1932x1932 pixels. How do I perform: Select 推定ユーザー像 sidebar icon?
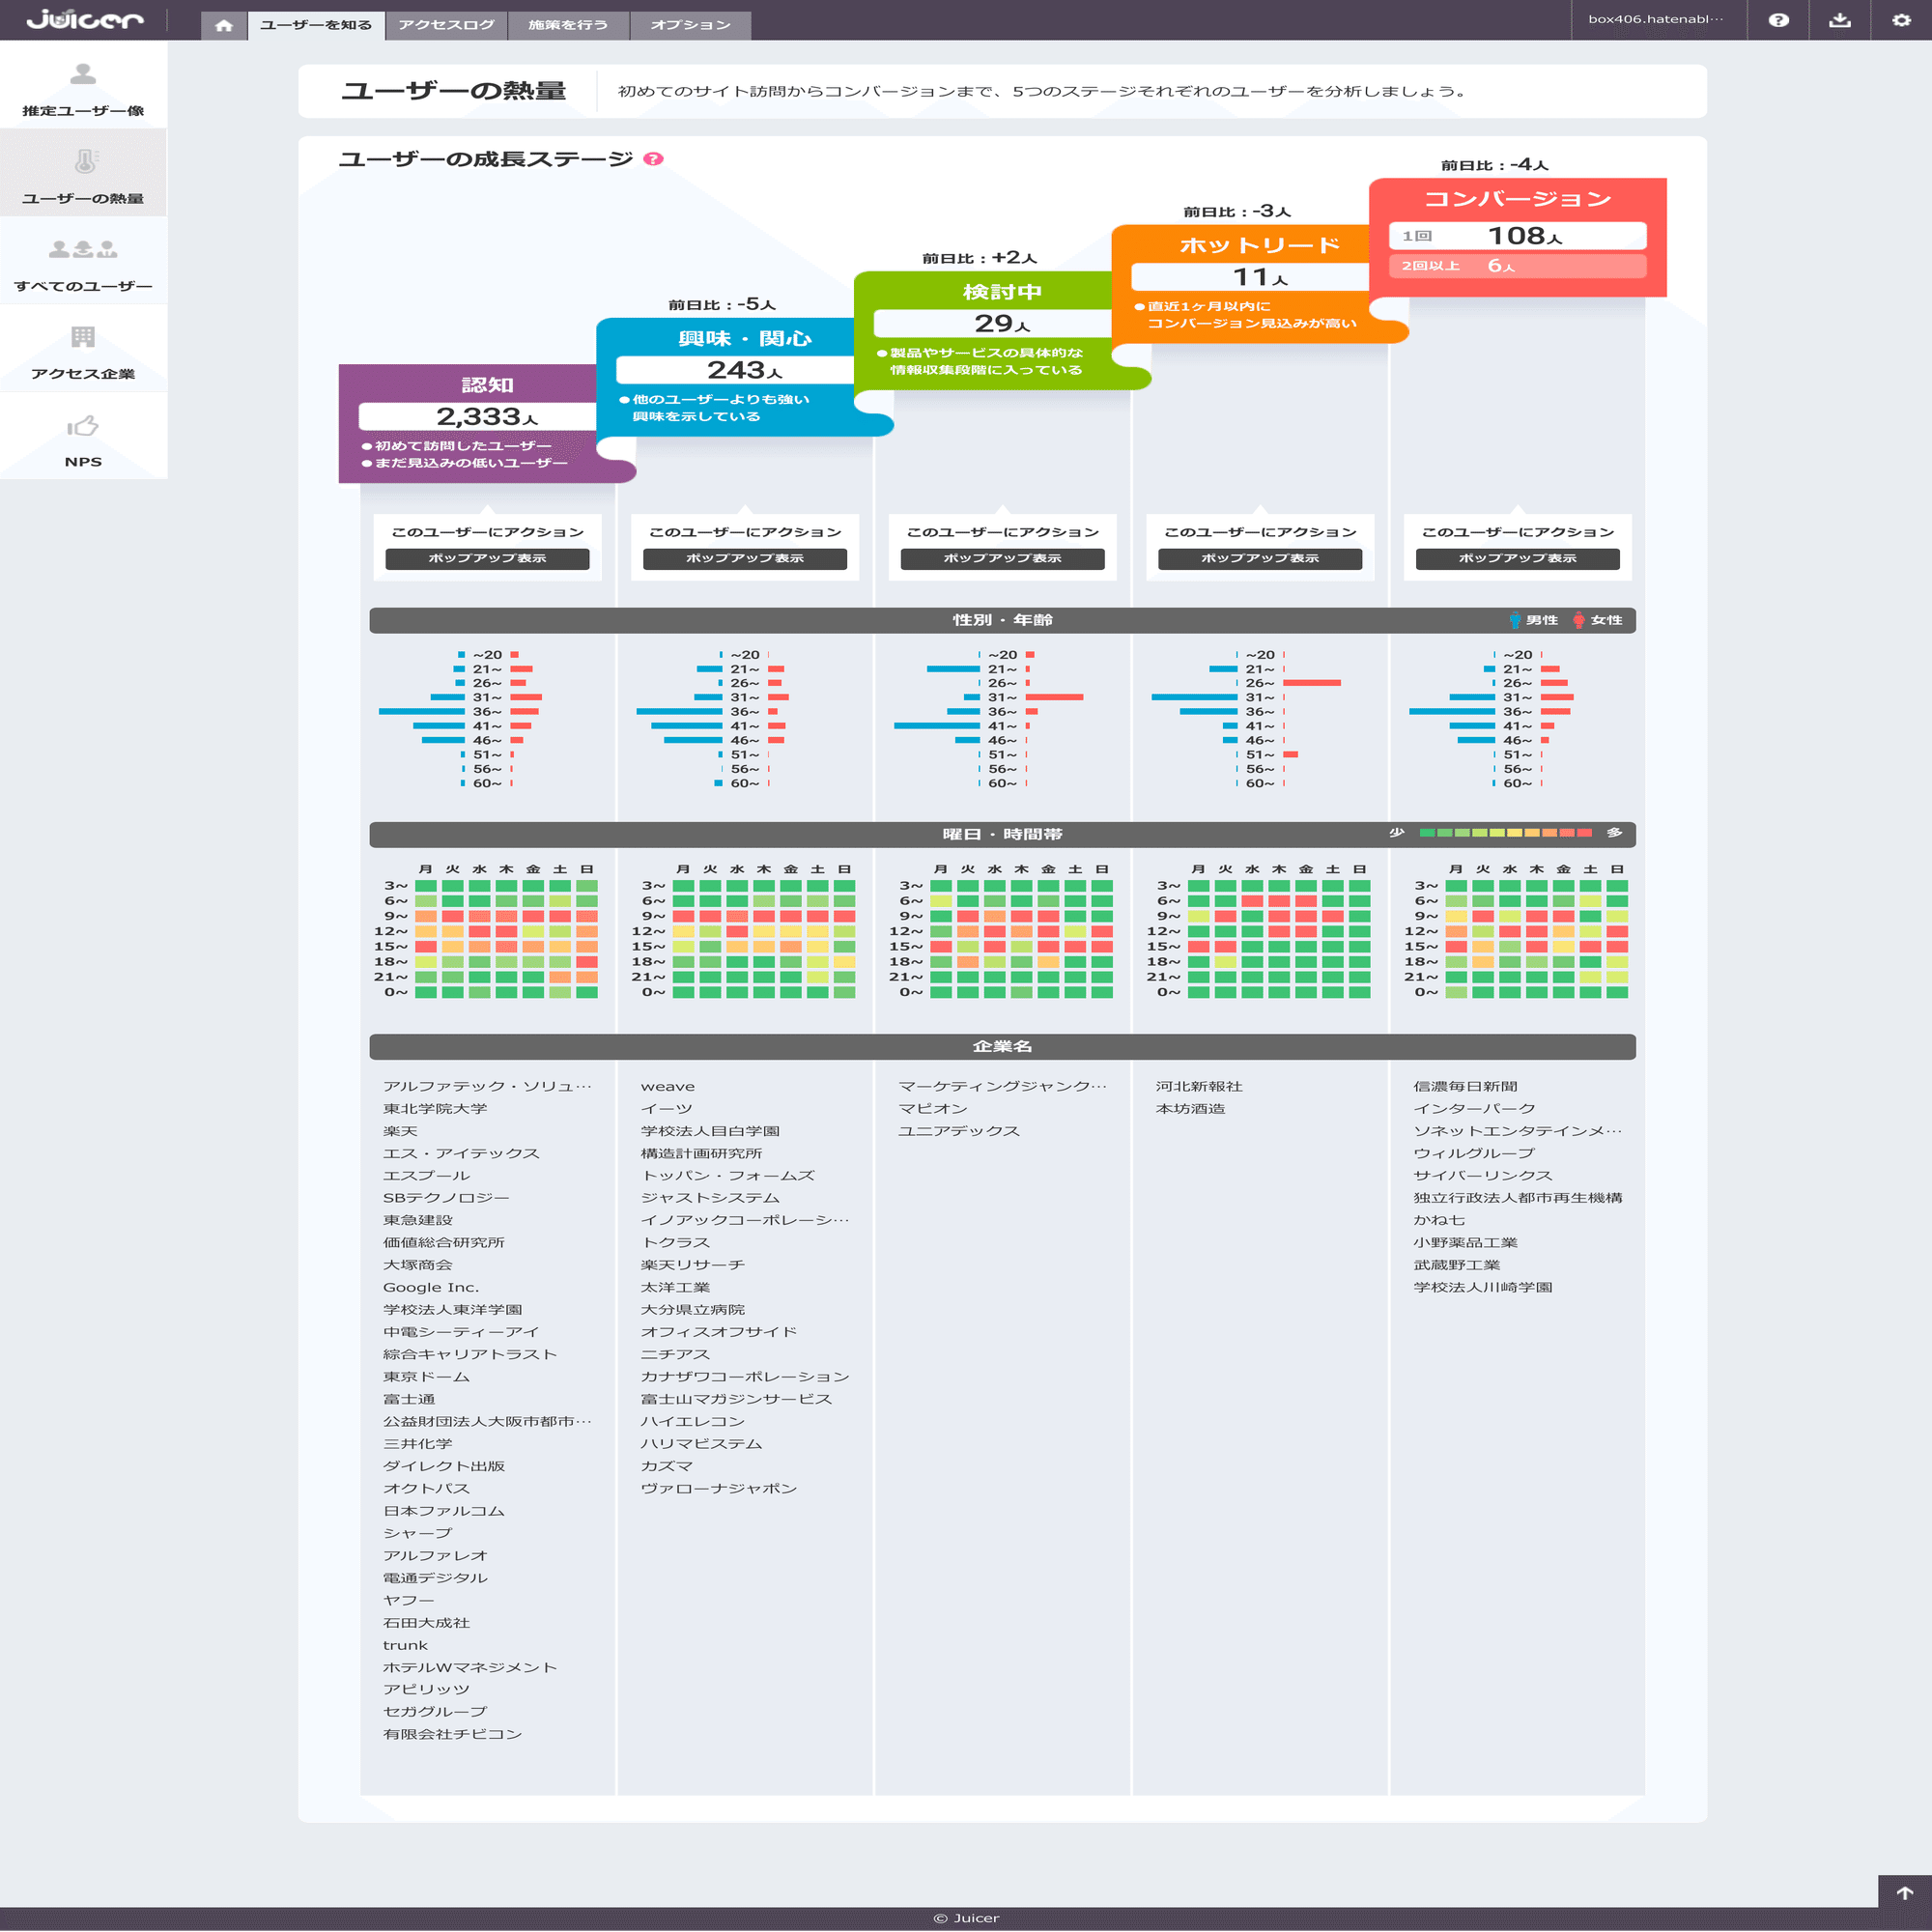tap(83, 75)
